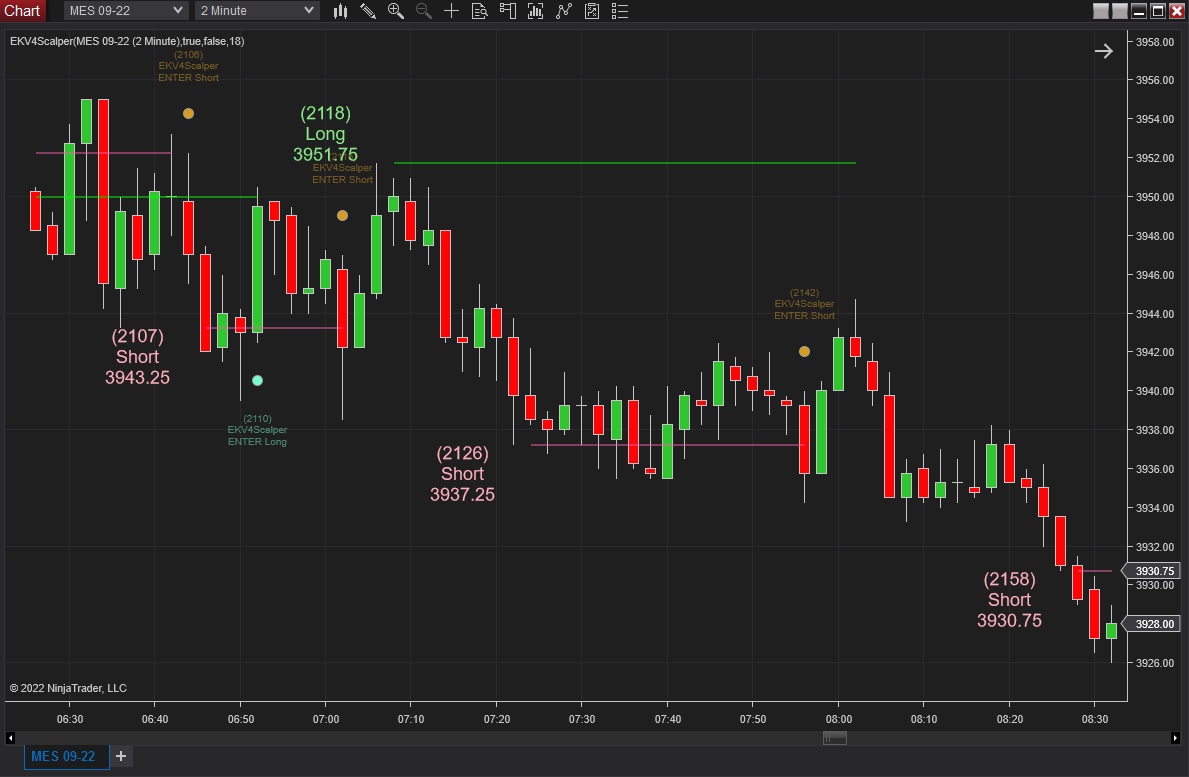Click the (2107) Short 3943.25 label
Viewport: 1189px width, 777px height.
tap(137, 356)
